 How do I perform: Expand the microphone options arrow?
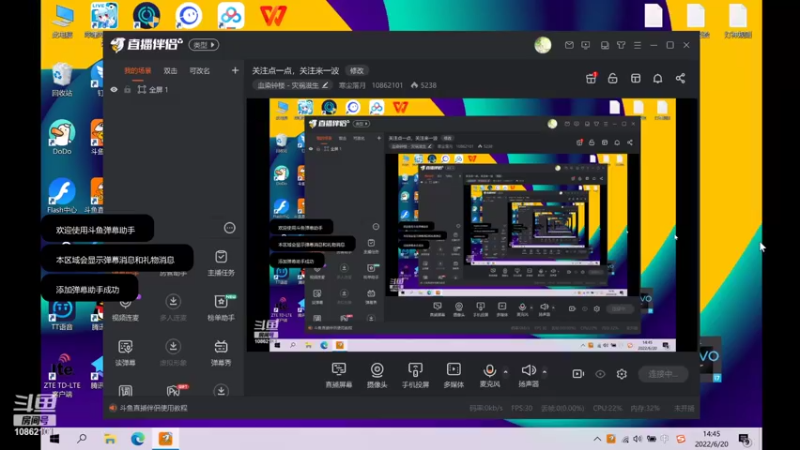506,372
